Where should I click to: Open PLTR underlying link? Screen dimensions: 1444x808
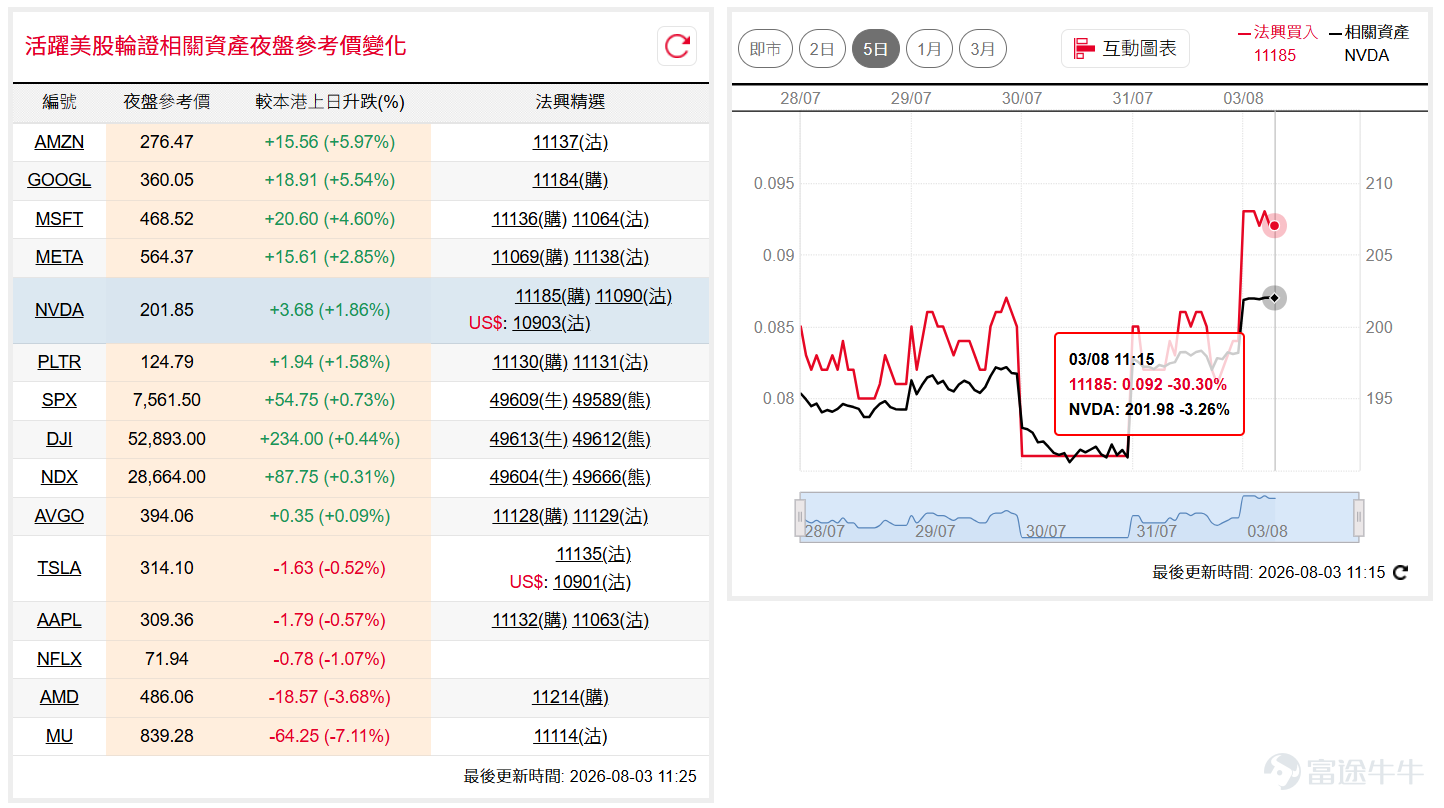pos(59,362)
